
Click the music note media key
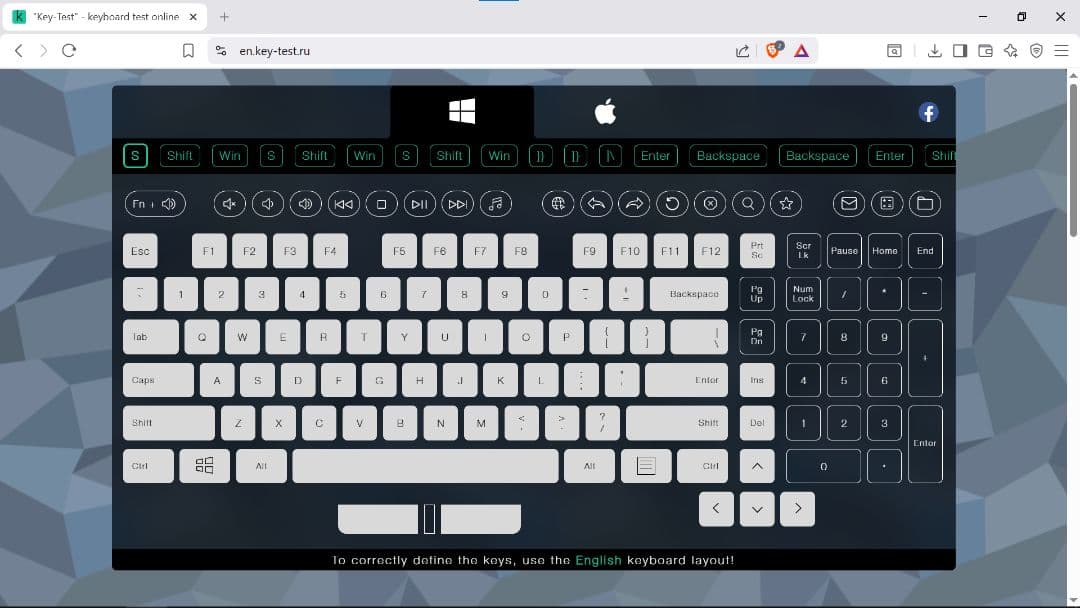[495, 204]
